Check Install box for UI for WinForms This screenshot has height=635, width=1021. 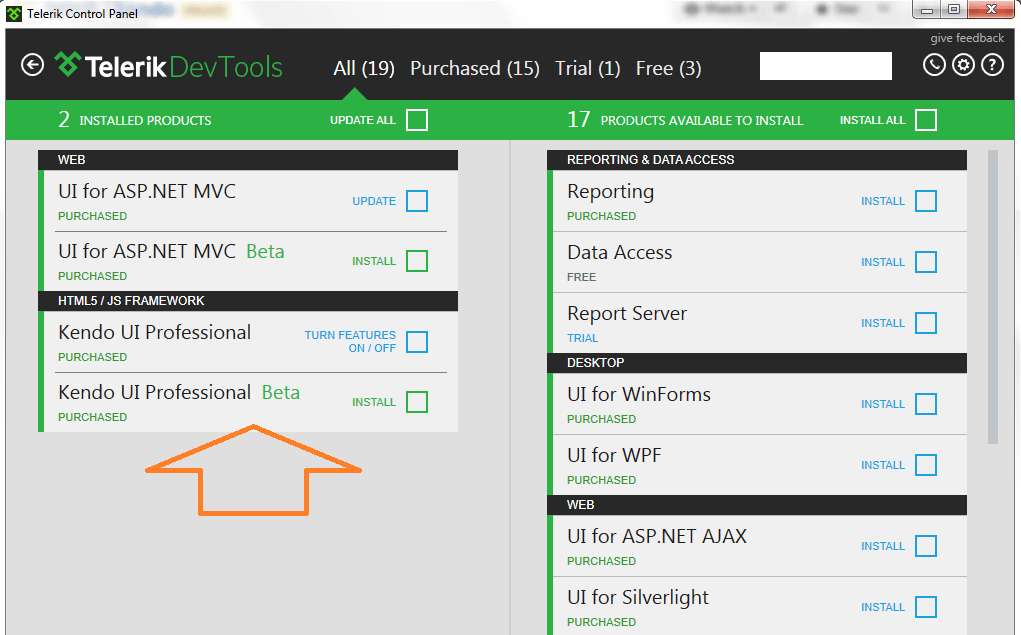tap(926, 404)
